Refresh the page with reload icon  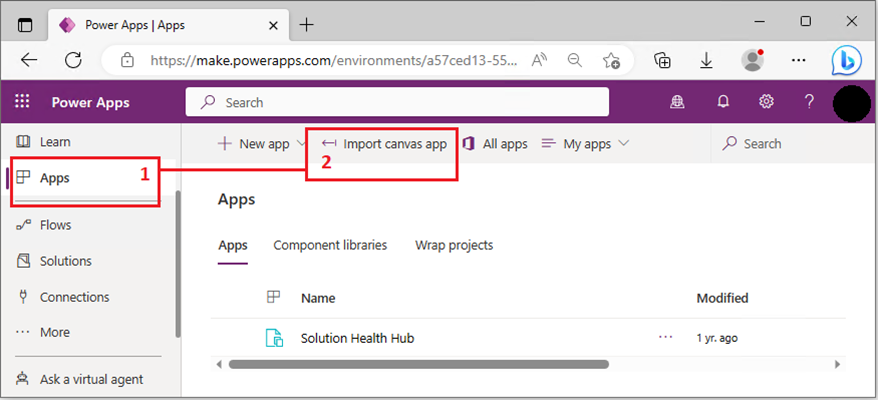coord(73,60)
